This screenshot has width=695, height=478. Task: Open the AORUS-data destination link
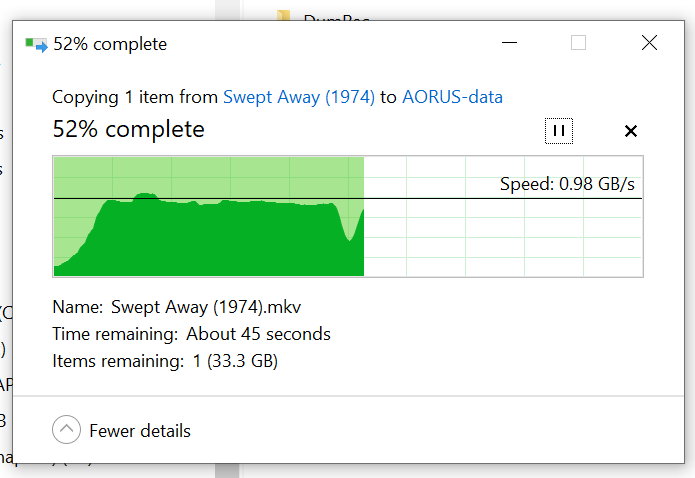[452, 97]
